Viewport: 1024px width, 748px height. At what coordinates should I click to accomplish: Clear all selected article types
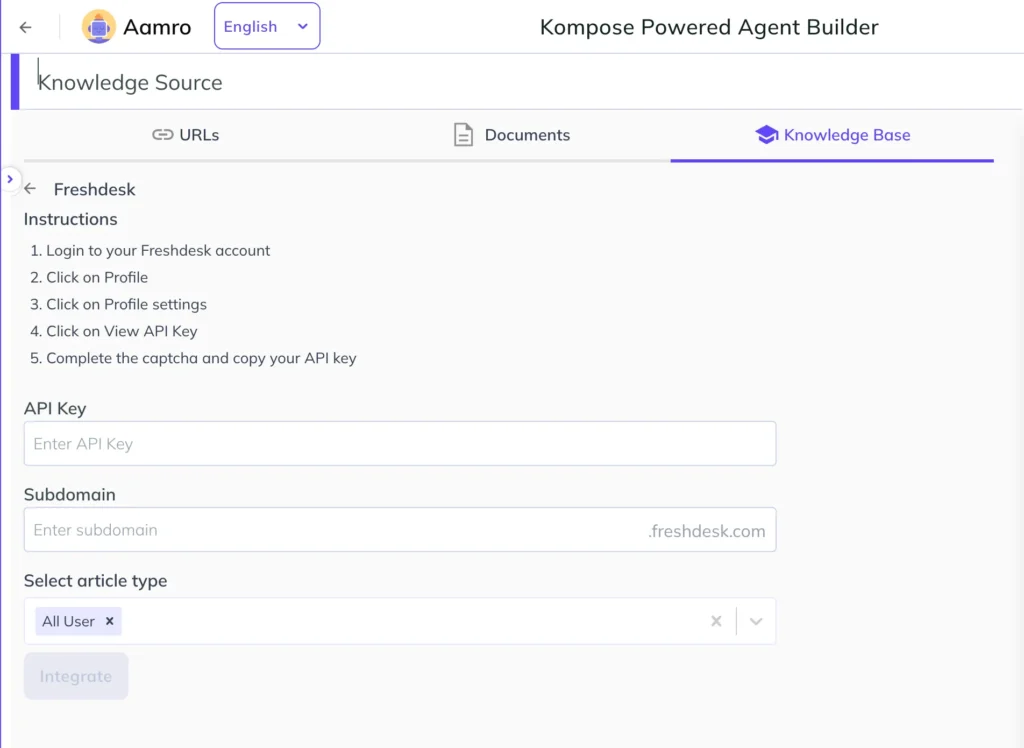tap(716, 621)
